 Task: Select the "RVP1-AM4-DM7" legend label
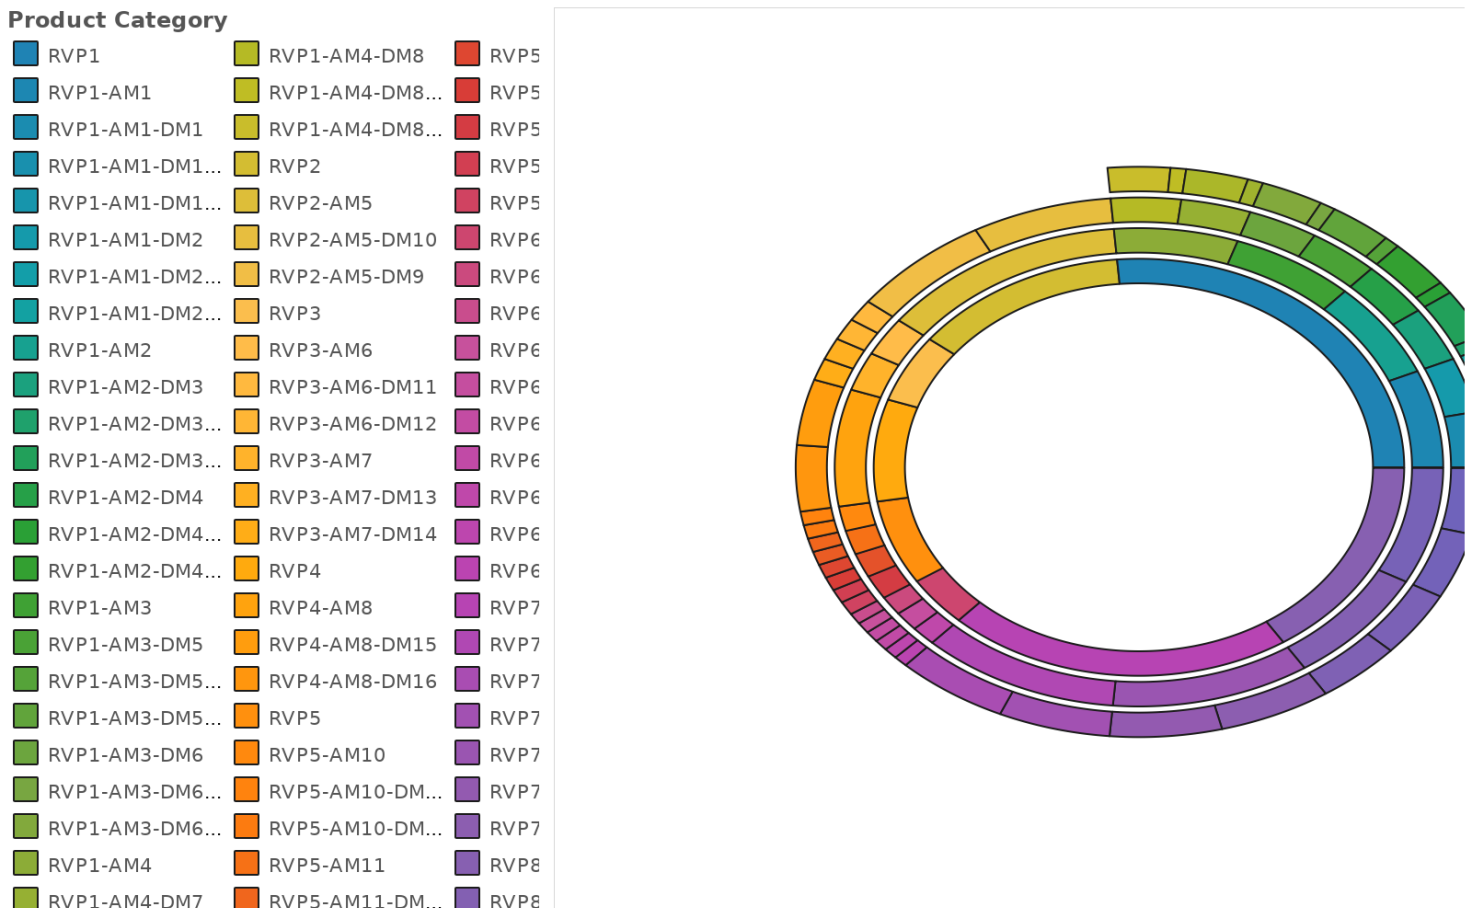(x=125, y=900)
